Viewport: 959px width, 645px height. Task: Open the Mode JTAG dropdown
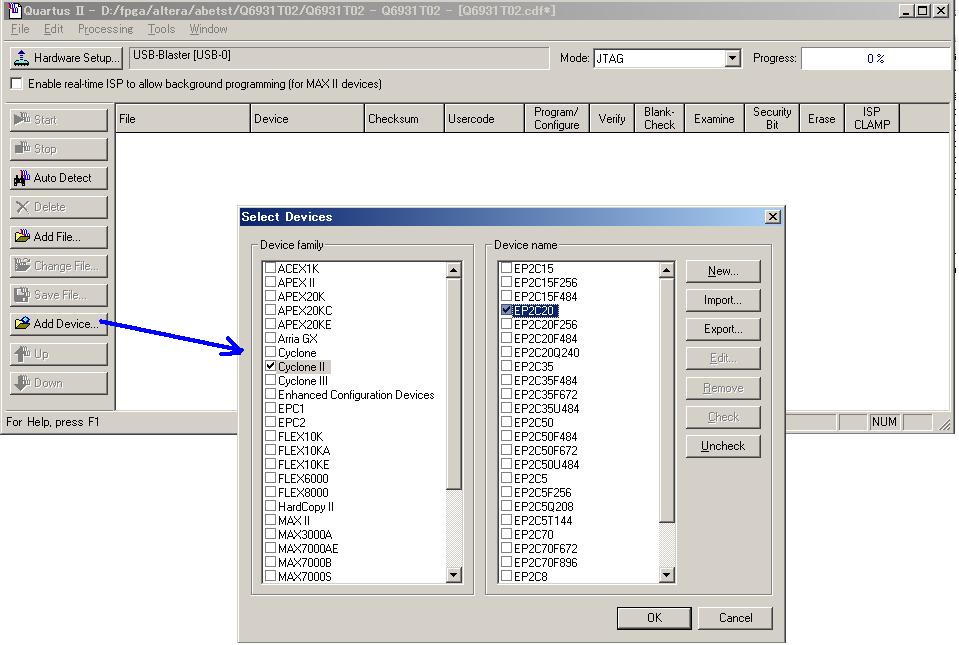(732, 59)
